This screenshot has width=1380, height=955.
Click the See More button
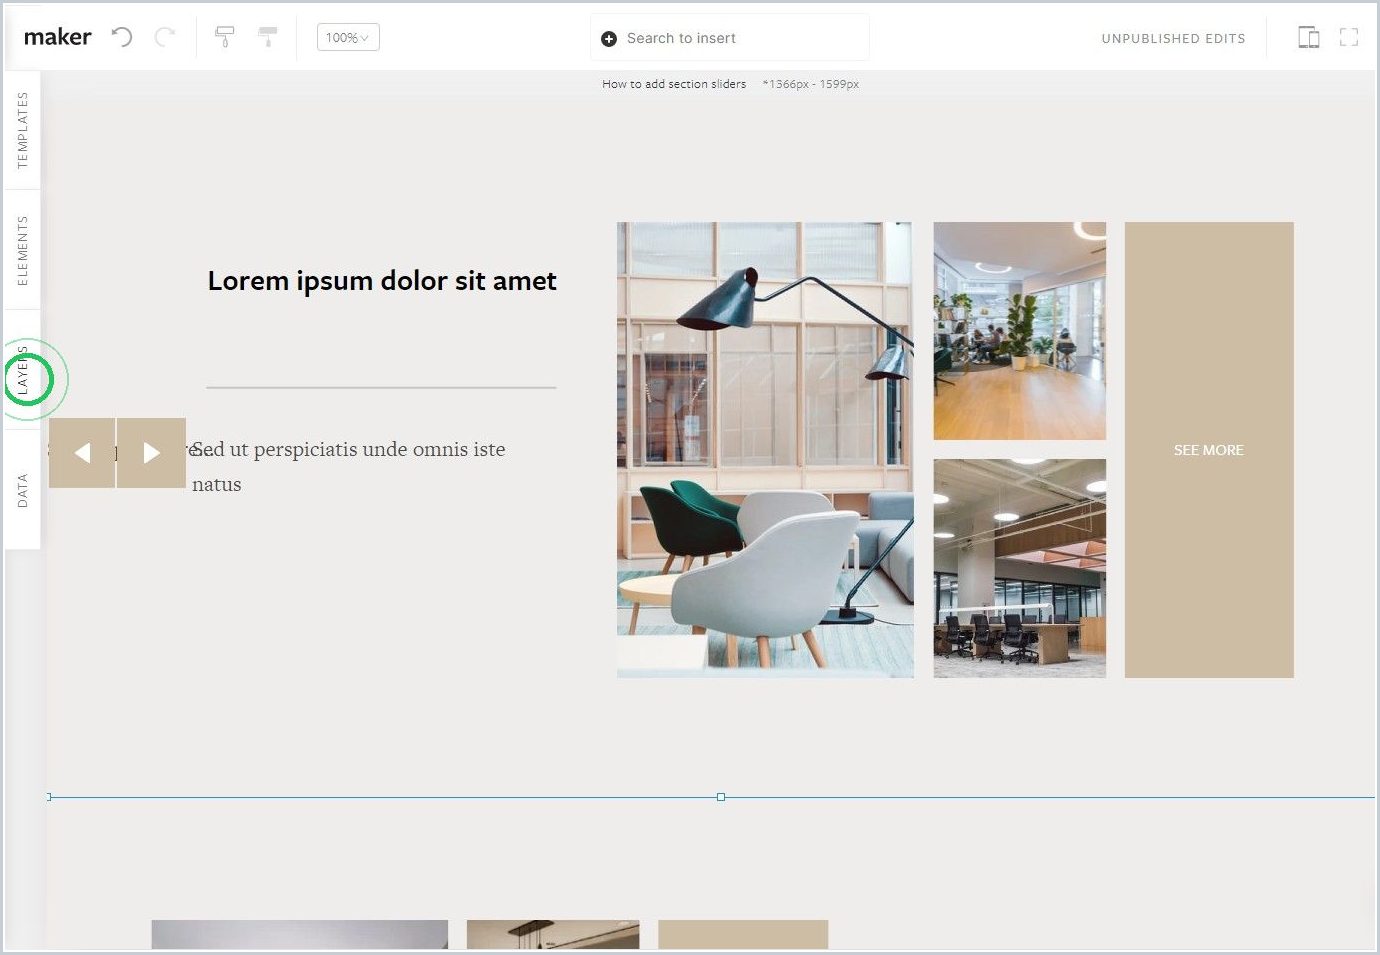tap(1209, 450)
